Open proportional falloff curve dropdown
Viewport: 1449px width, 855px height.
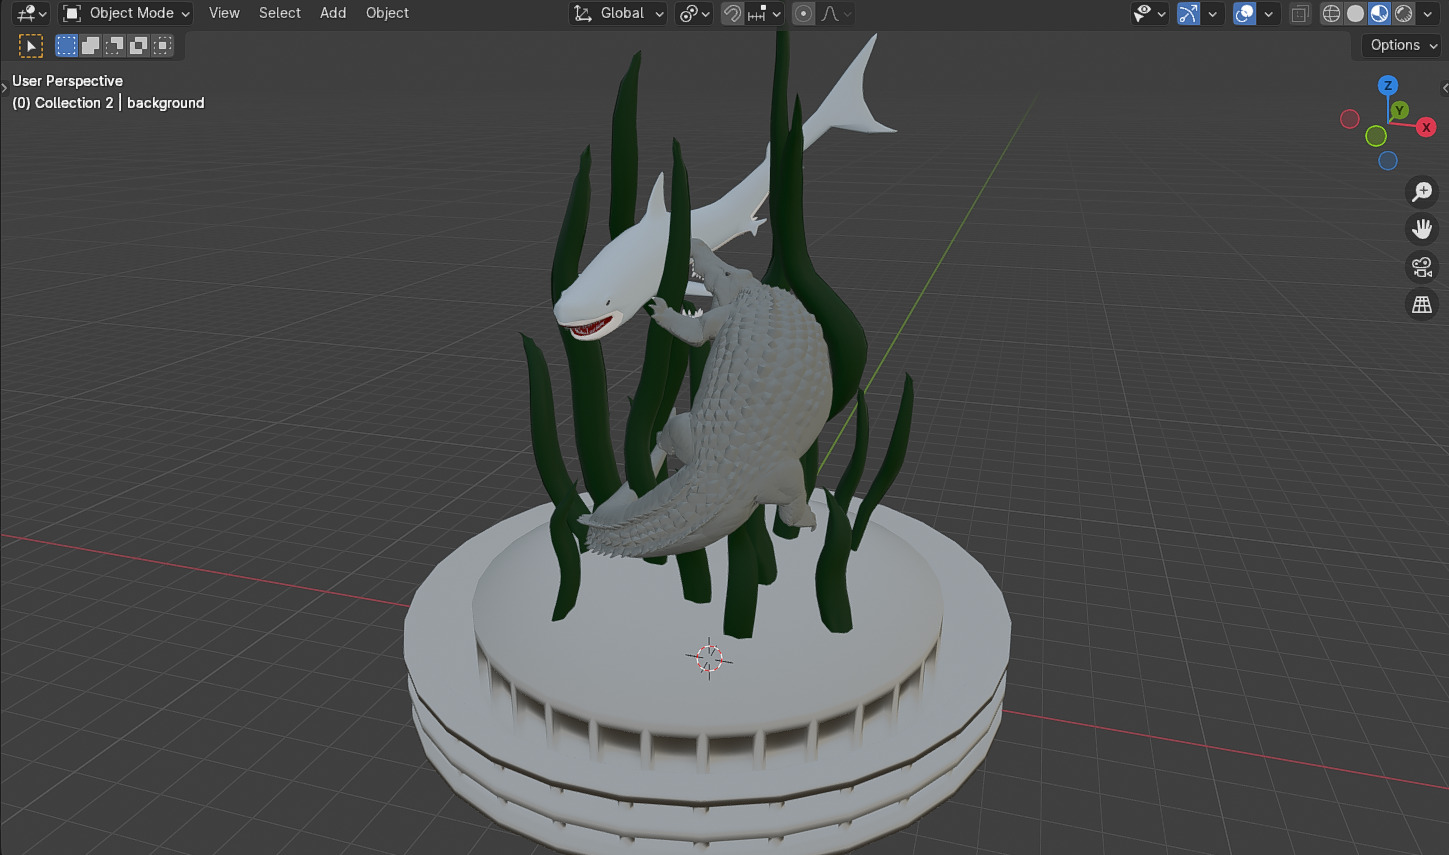tap(836, 13)
